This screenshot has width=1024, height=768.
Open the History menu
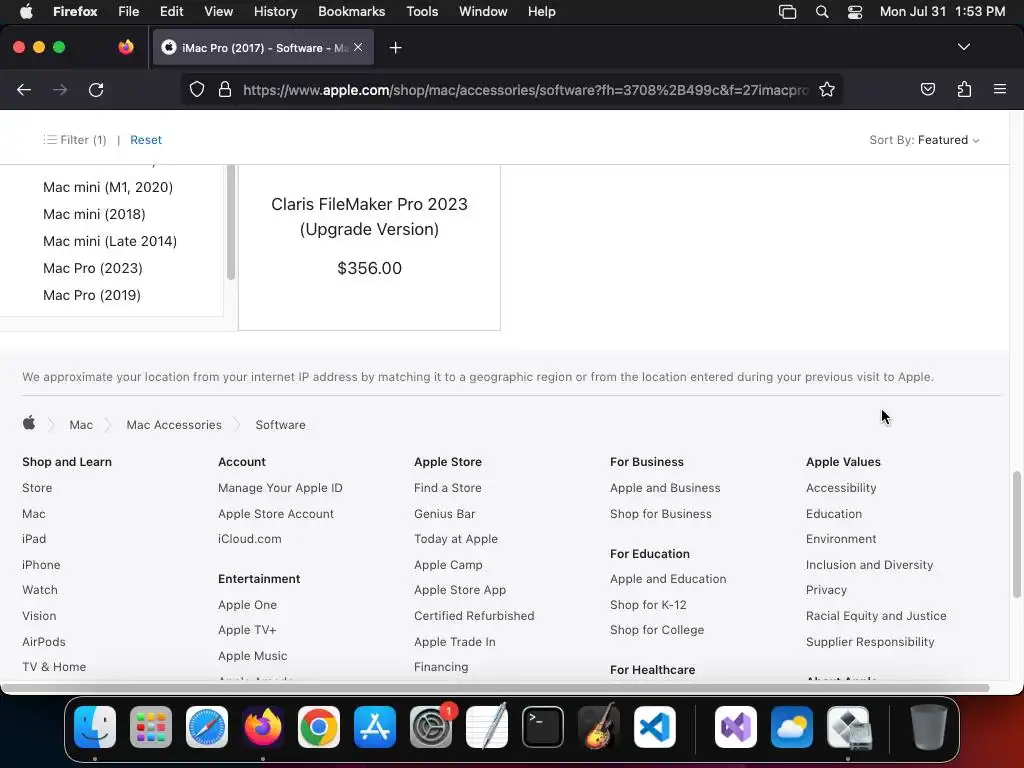(275, 12)
